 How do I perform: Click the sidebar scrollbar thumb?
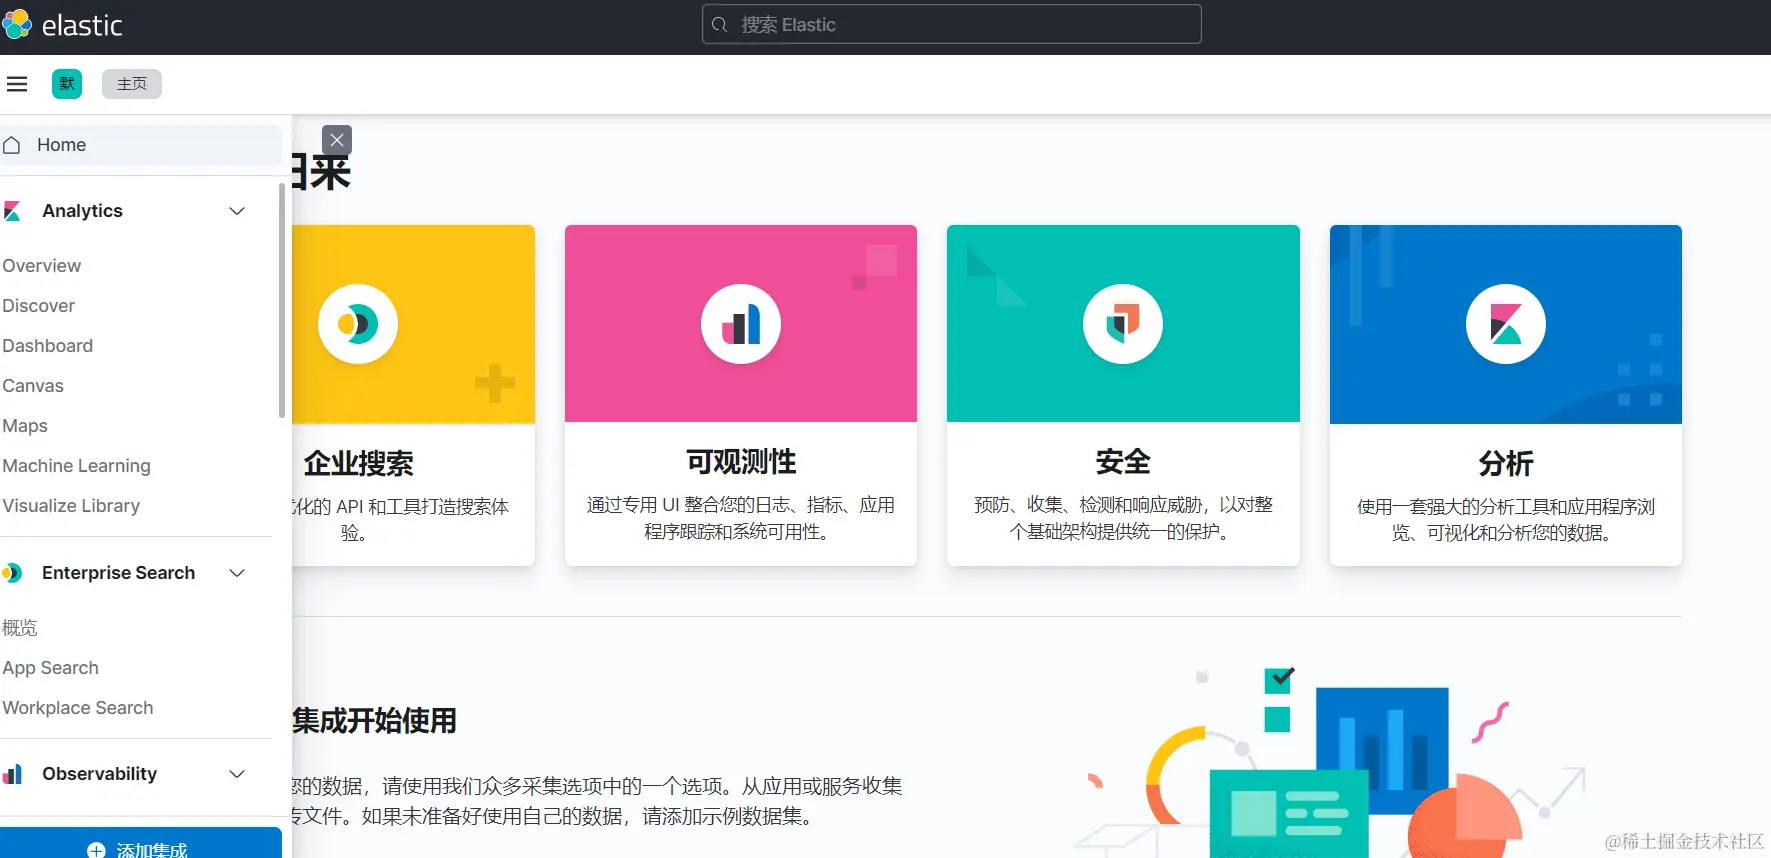(x=282, y=300)
